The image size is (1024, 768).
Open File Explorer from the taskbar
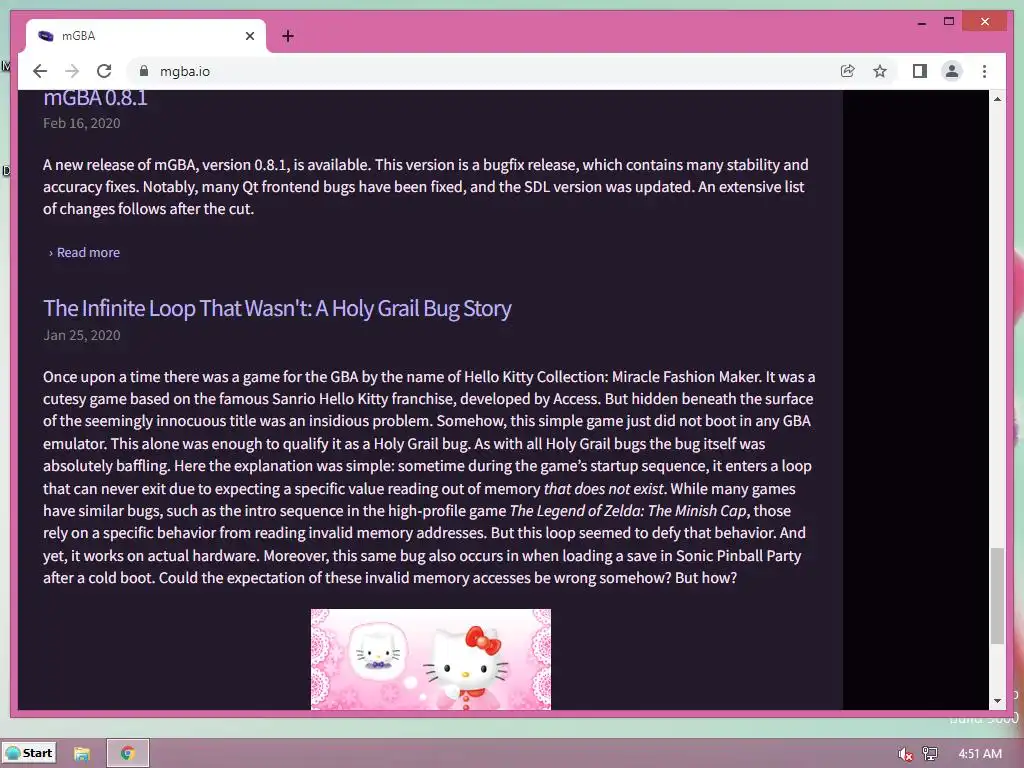click(x=82, y=754)
